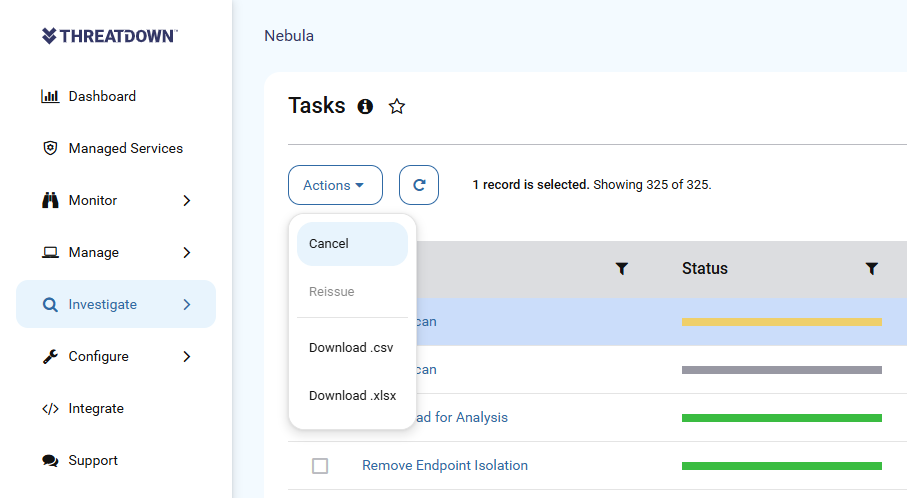Choose Cancel from the Actions menu
Screen dimensions: 907x498
coord(352,244)
